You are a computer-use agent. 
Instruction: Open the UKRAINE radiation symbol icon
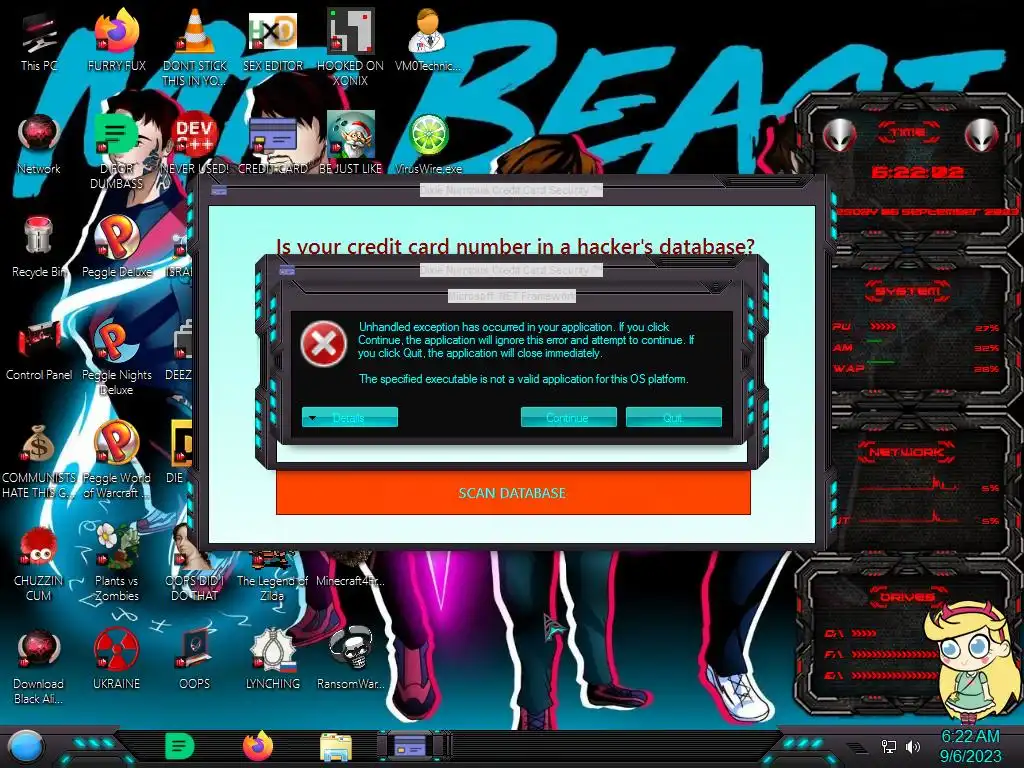[116, 660]
